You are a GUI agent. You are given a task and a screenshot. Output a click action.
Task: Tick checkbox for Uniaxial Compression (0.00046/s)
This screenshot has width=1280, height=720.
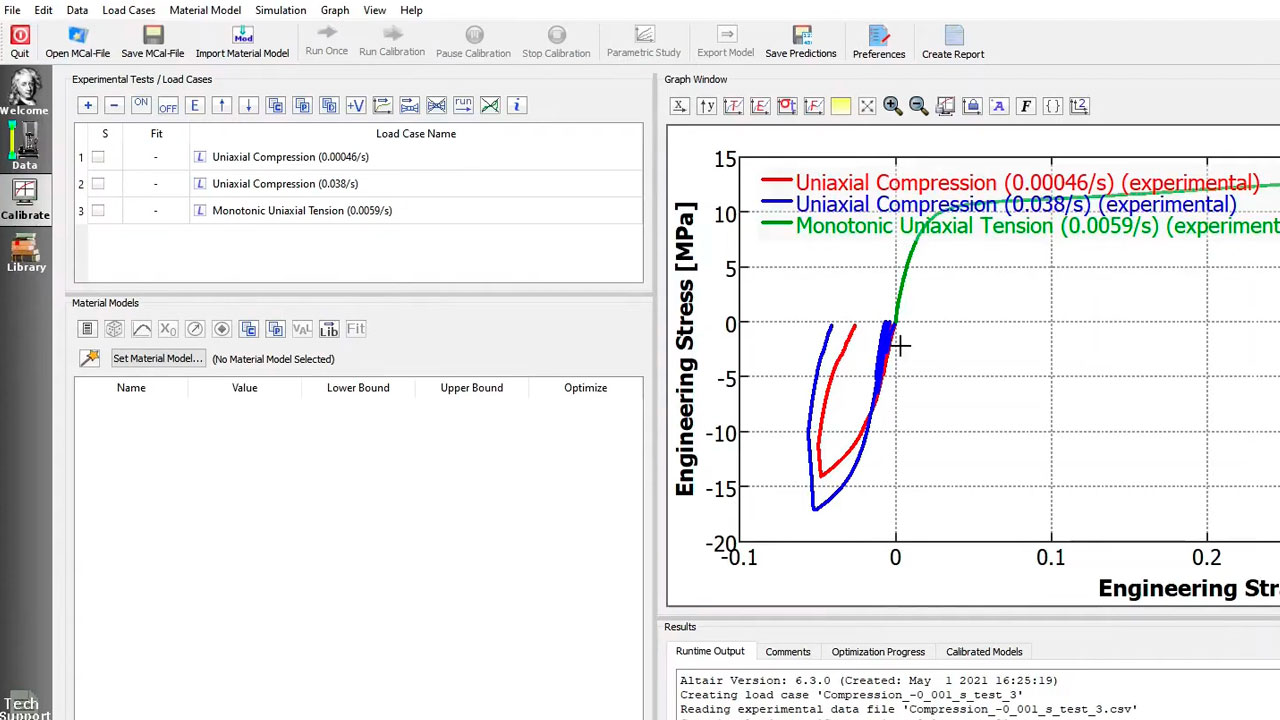[98, 157]
